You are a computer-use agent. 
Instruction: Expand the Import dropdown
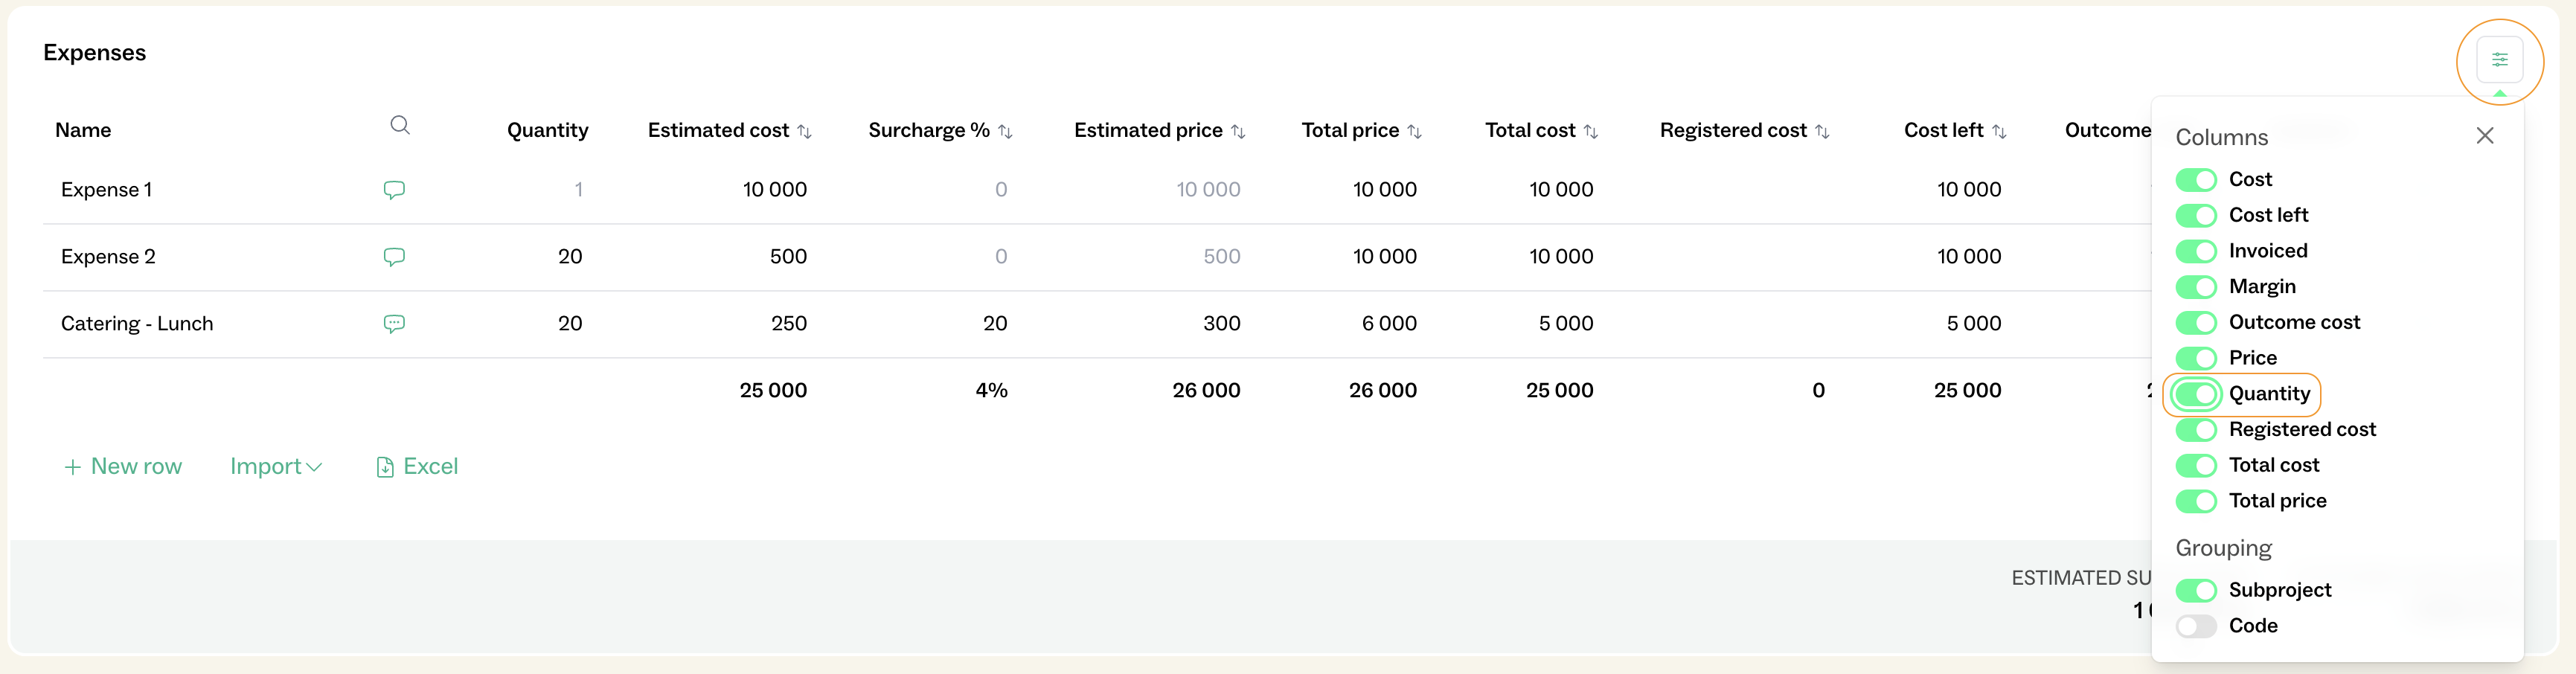click(x=276, y=466)
